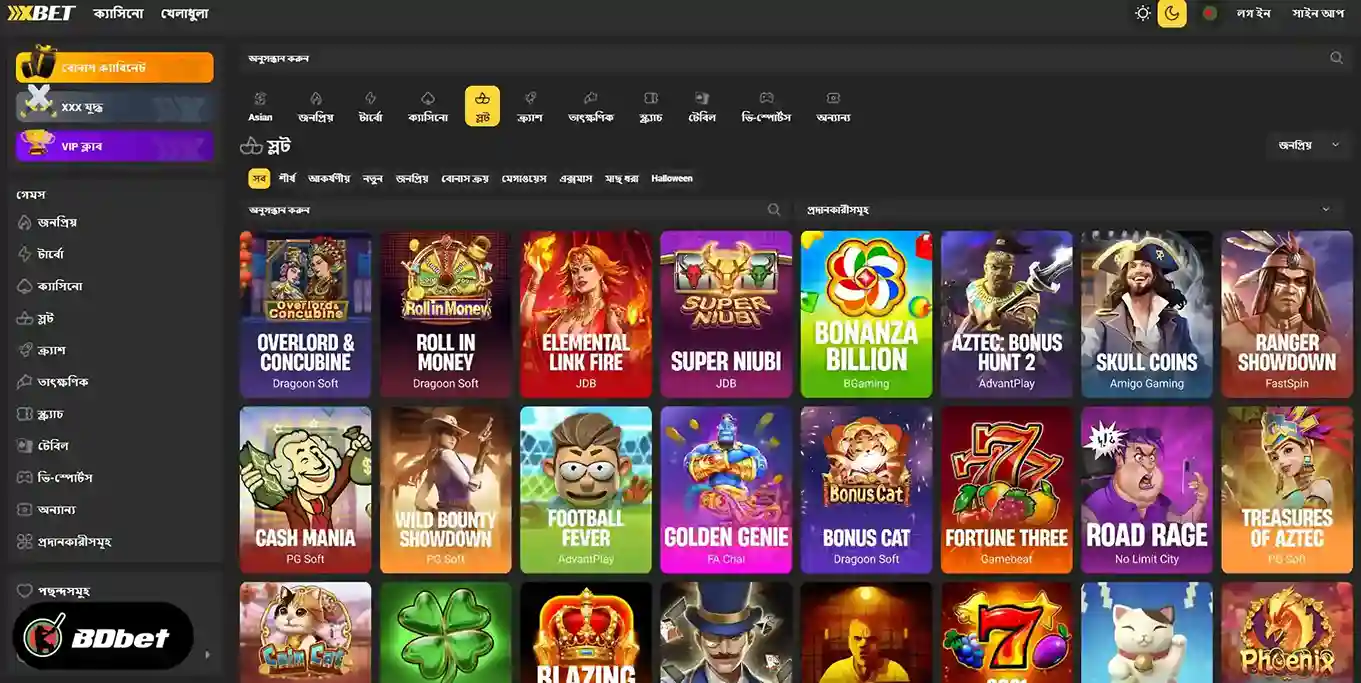Screen dimensions: 1361x683
Task: Select the মেগাওয়েস filter tab
Action: coord(524,178)
